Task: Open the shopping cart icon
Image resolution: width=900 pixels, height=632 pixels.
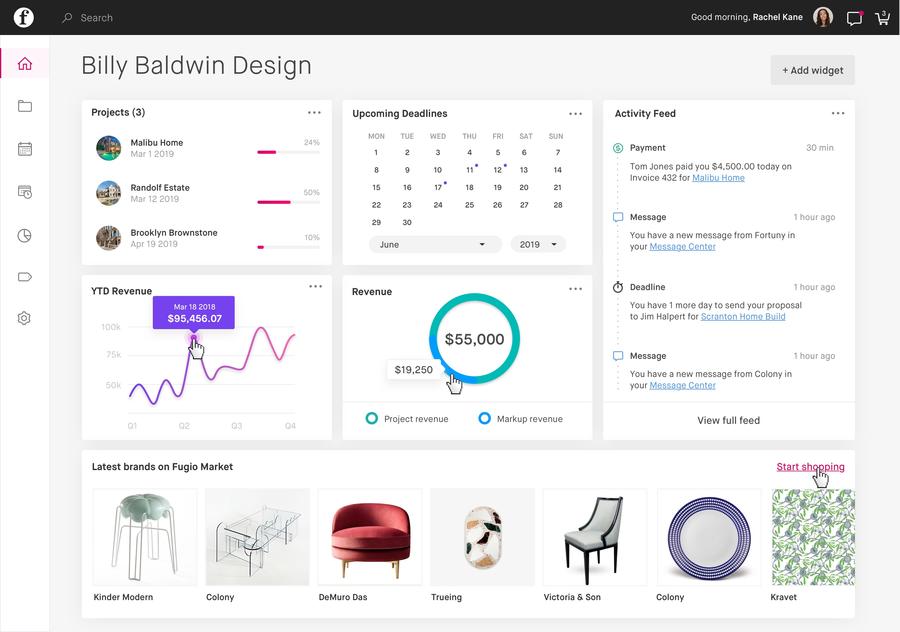Action: pos(882,18)
